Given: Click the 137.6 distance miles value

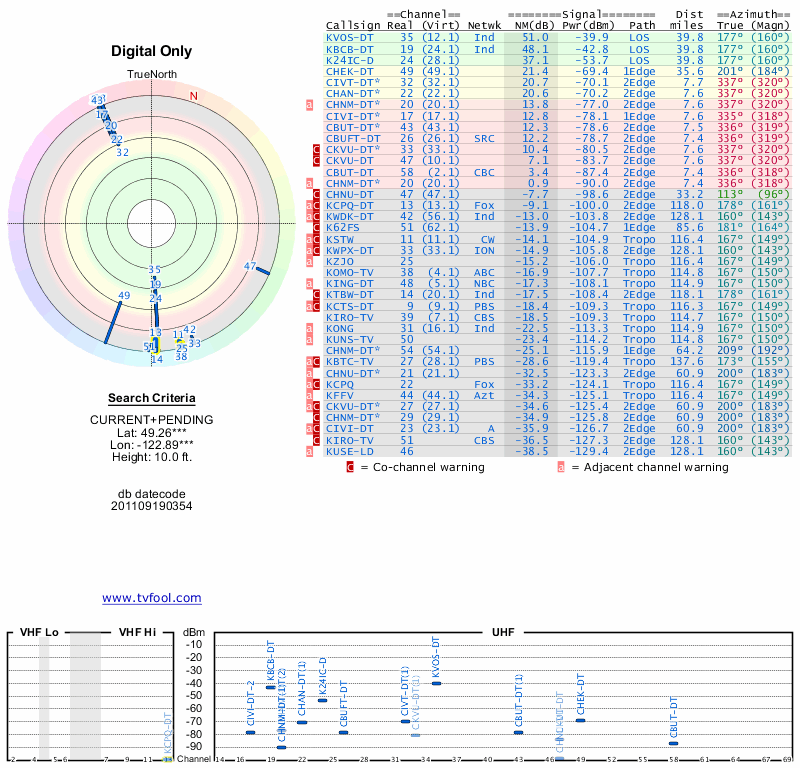Looking at the screenshot, I should [686, 362].
